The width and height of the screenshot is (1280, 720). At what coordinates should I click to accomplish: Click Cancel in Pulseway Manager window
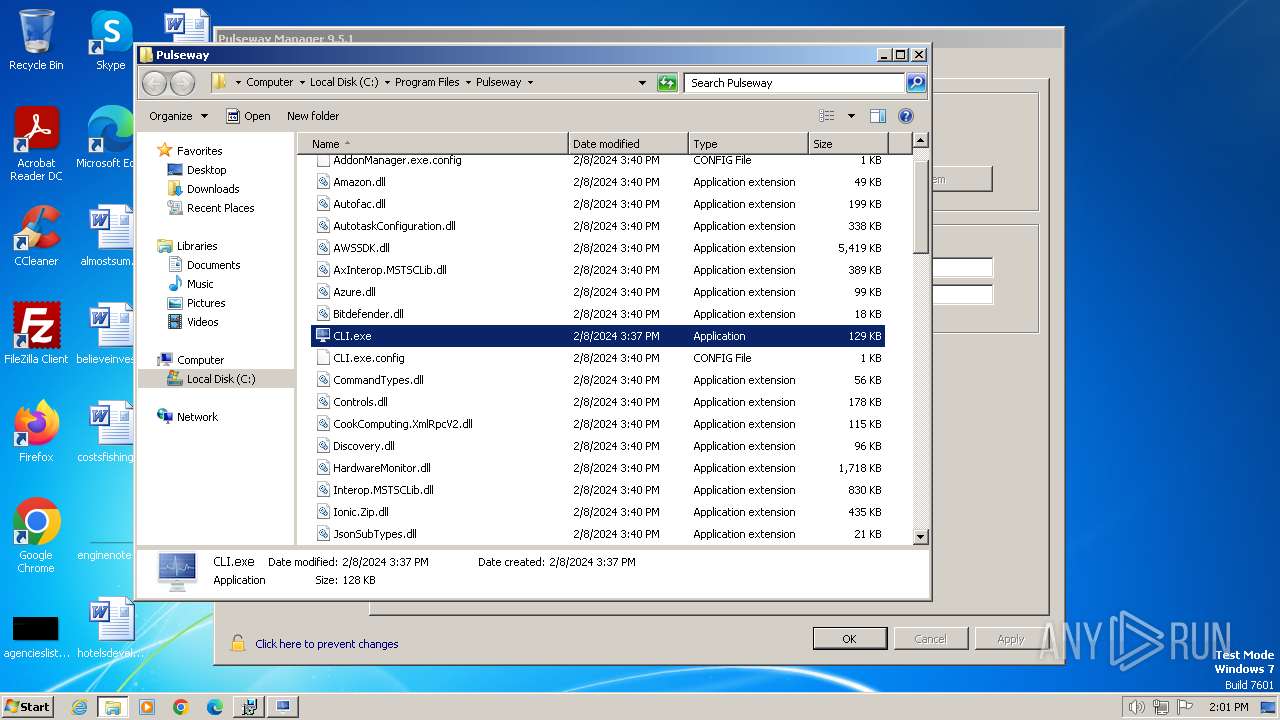[x=930, y=639]
